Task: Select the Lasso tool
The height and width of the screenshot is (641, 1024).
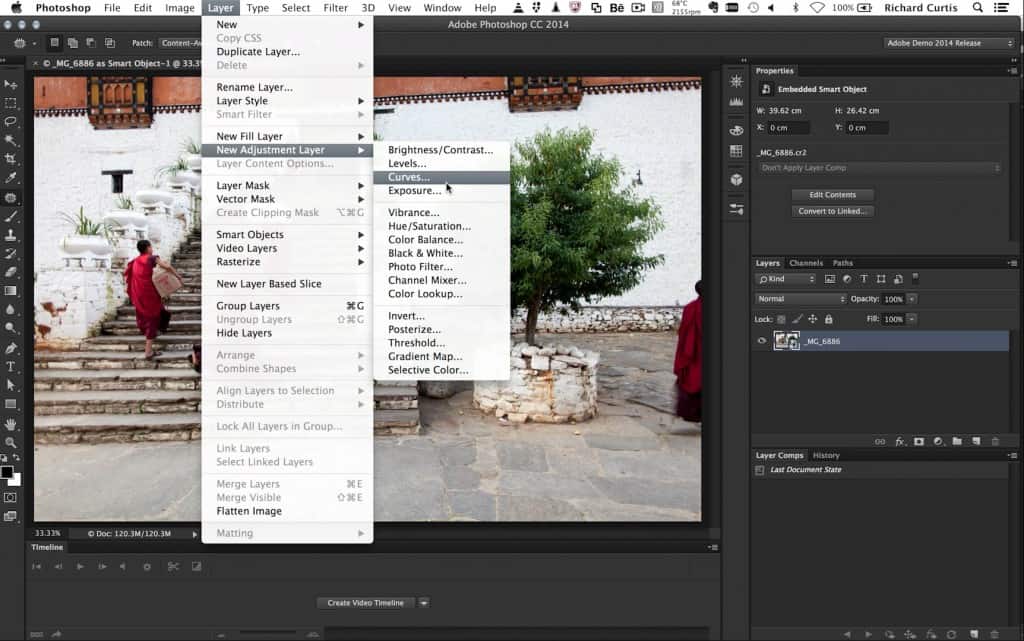Action: pyautogui.click(x=10, y=122)
